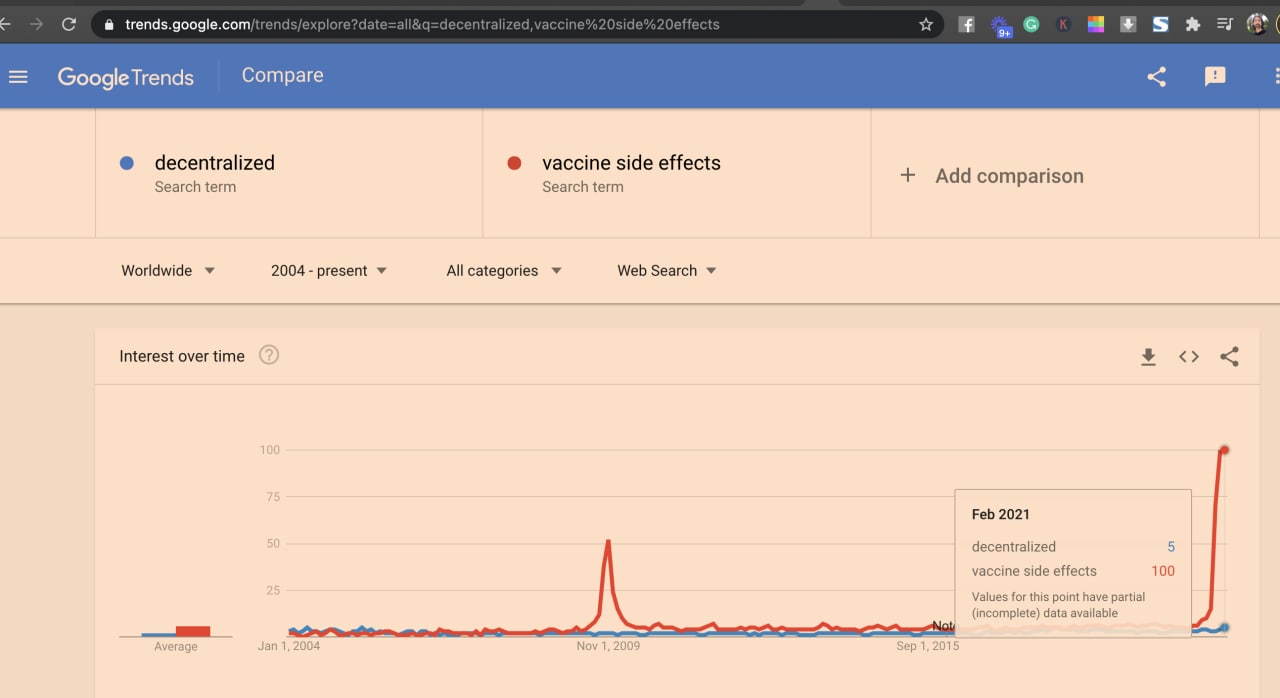Click the 'Sep 1, 2015' axis label
Image resolution: width=1280 pixels, height=698 pixels.
point(927,646)
